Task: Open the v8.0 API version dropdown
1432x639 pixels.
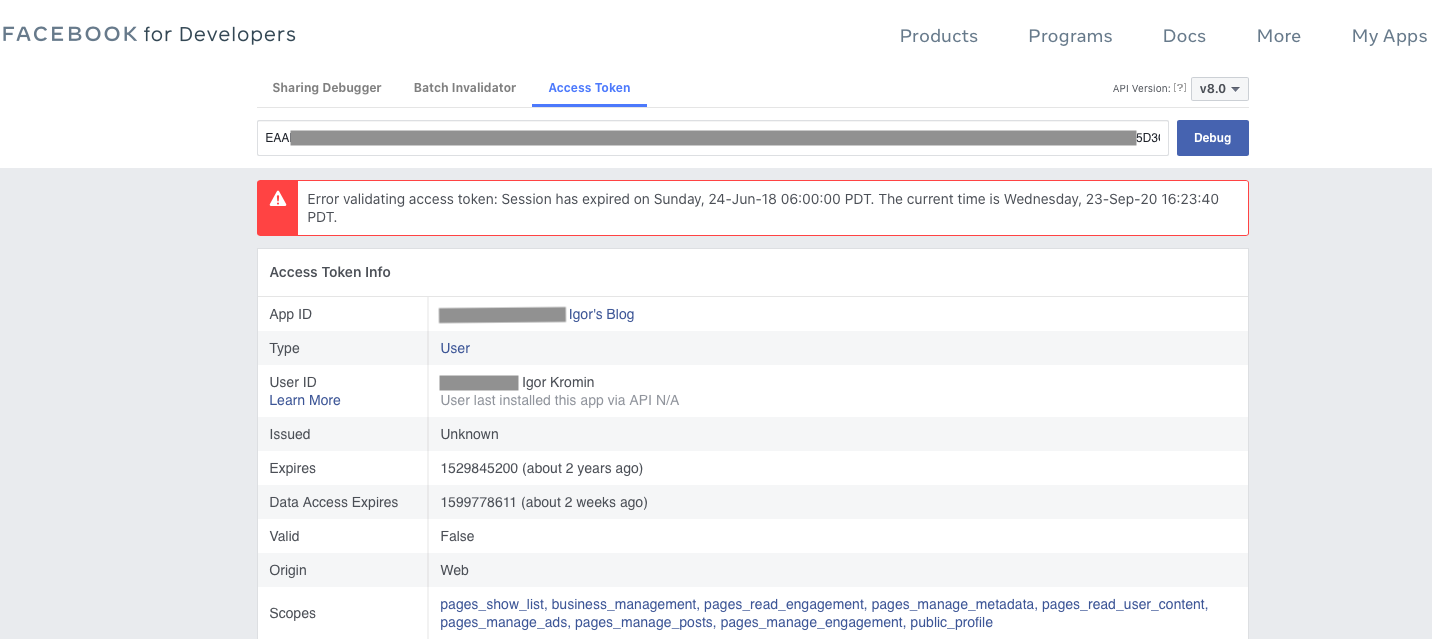Action: pyautogui.click(x=1220, y=89)
